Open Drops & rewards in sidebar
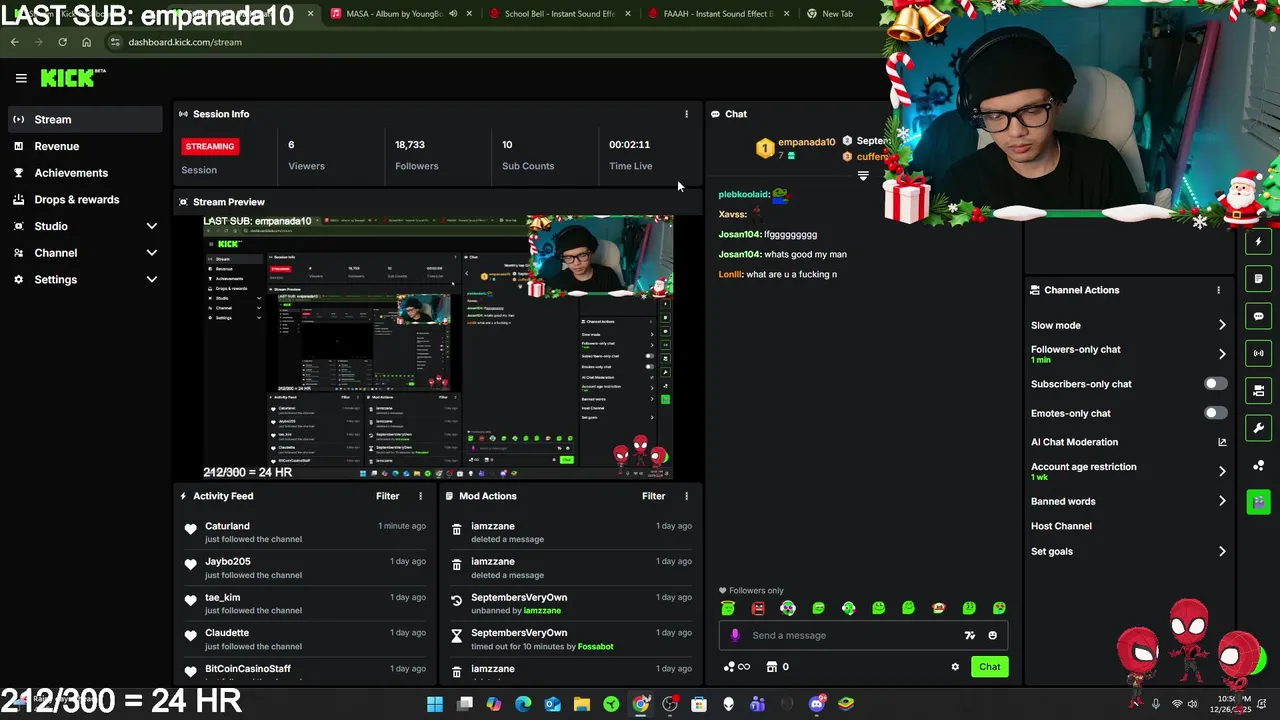The width and height of the screenshot is (1280, 720). pyautogui.click(x=84, y=200)
